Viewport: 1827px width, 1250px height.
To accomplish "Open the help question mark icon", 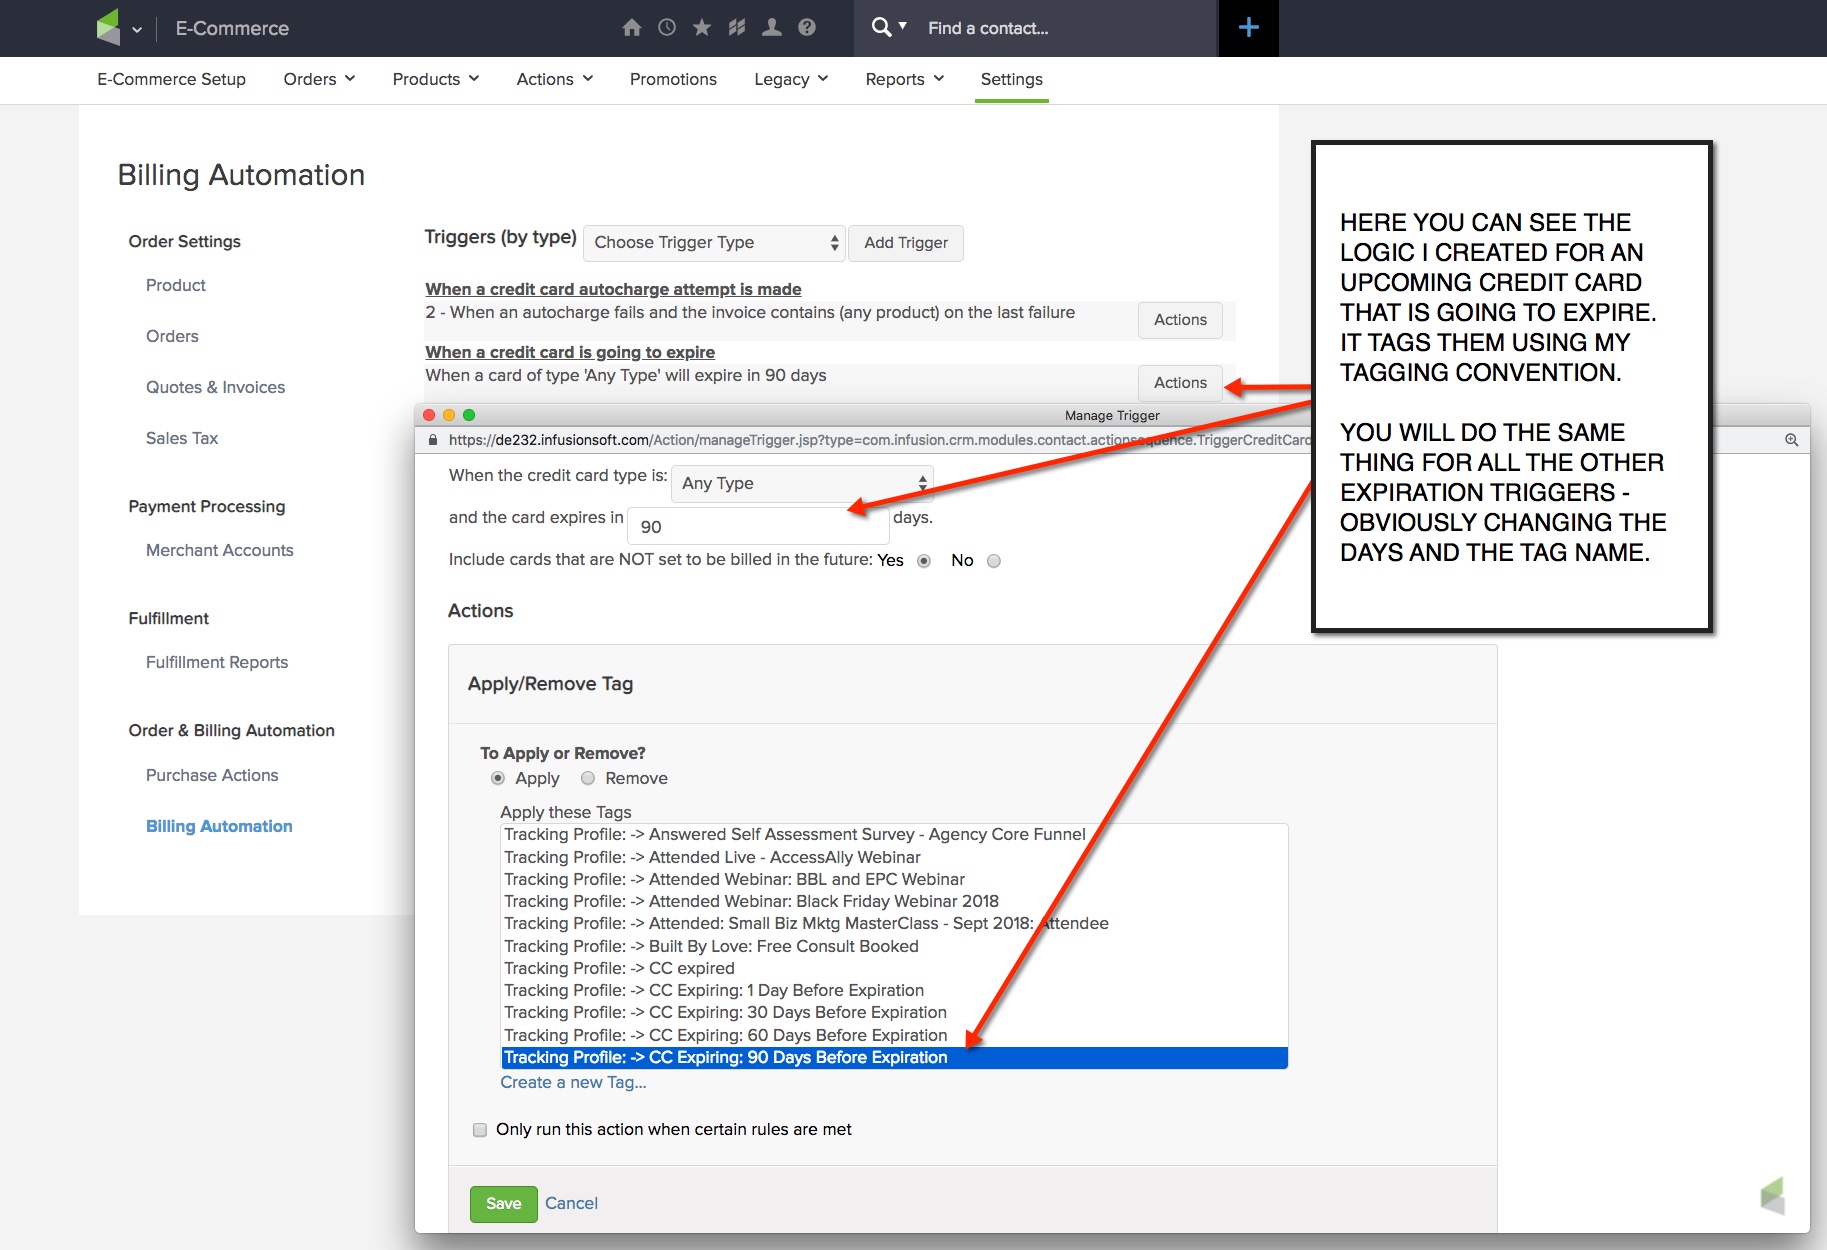I will pos(807,28).
